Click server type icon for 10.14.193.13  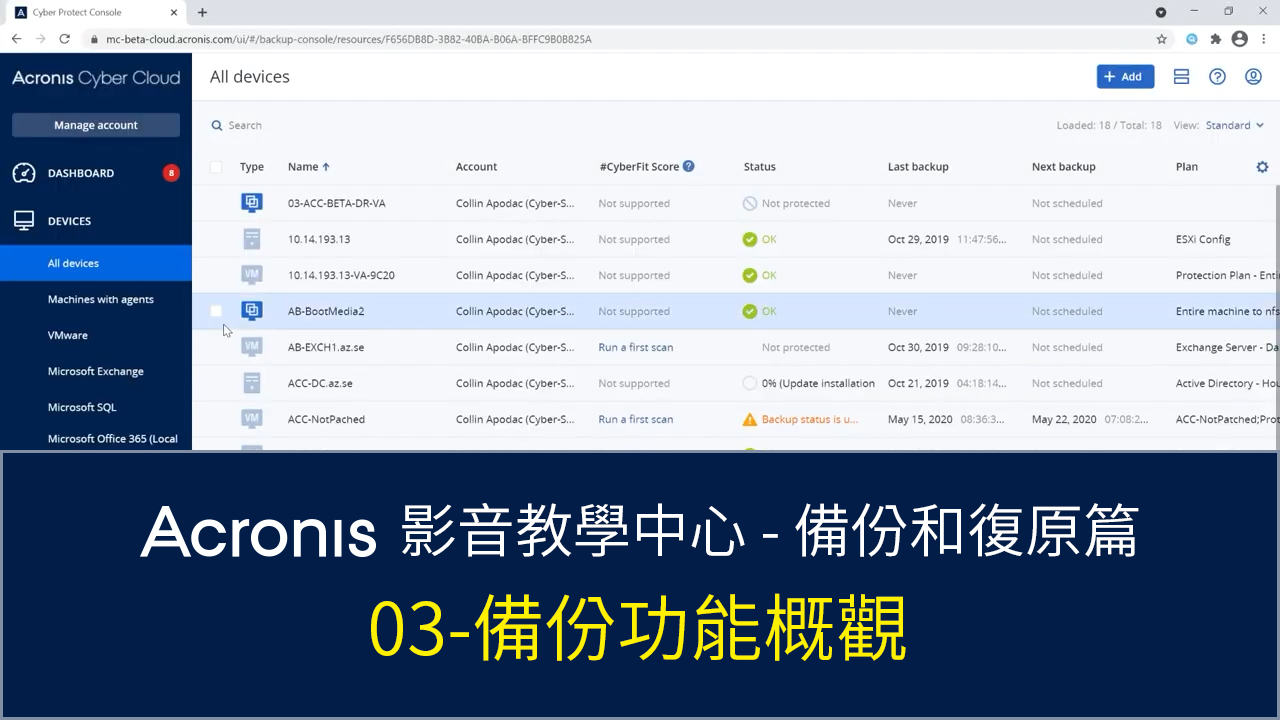tap(252, 239)
